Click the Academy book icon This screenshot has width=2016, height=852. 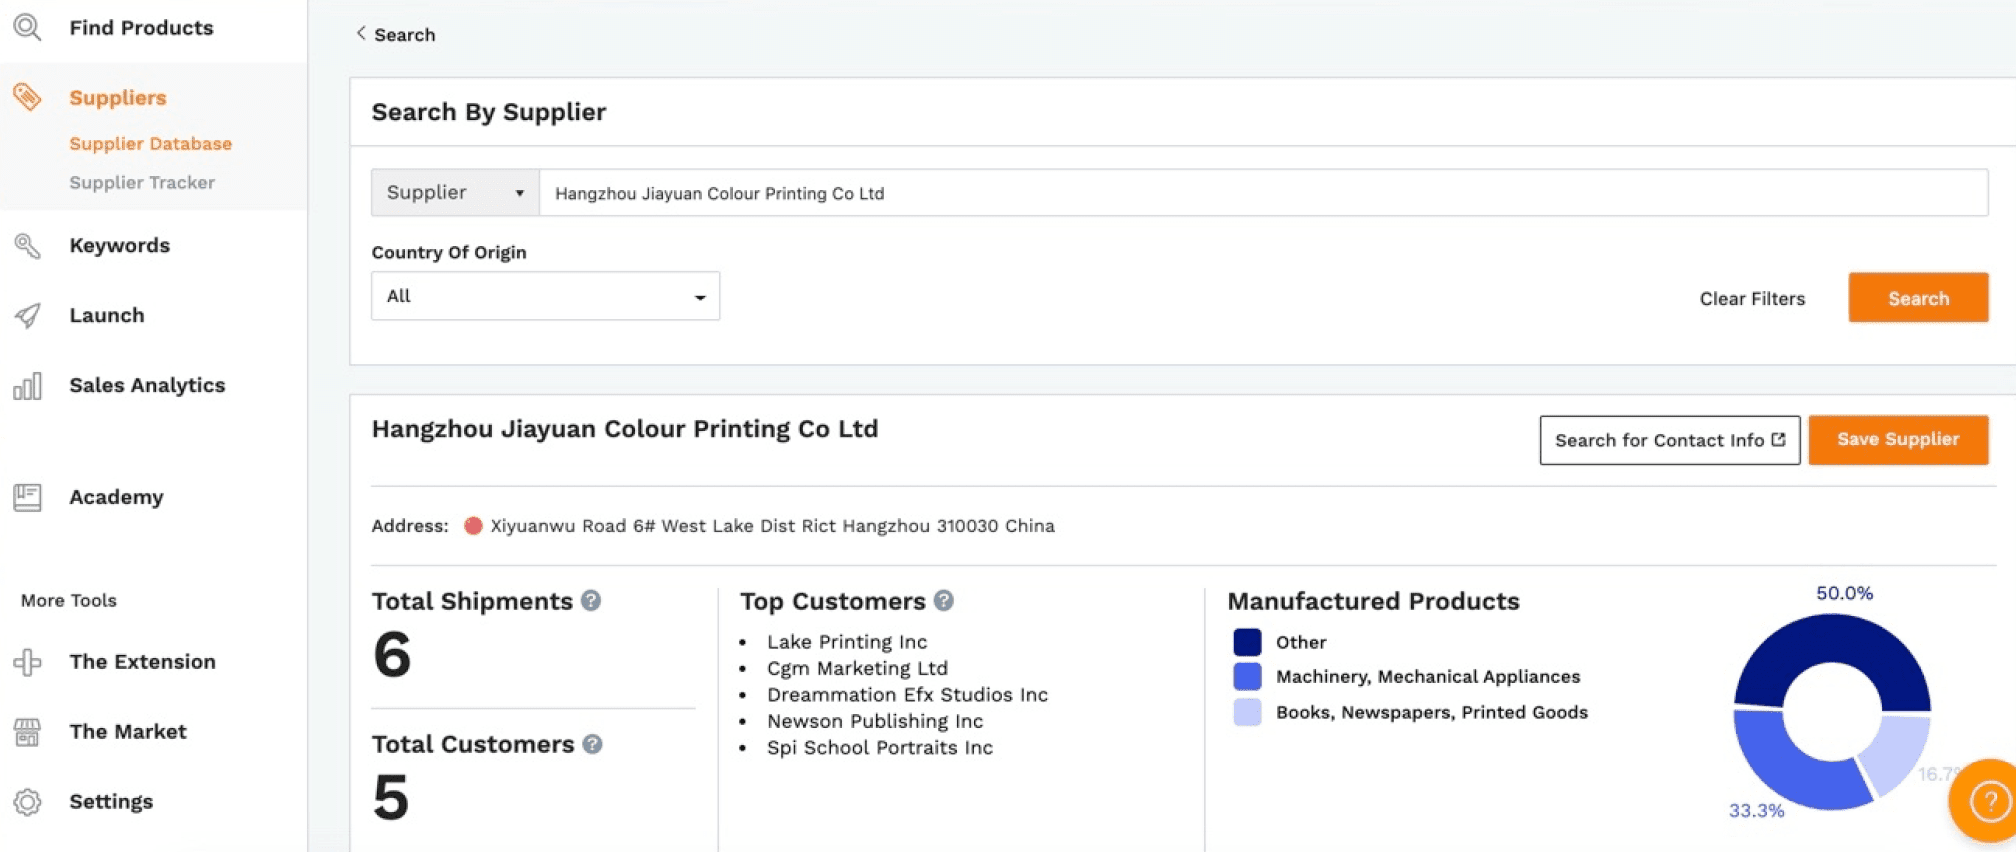tap(27, 497)
